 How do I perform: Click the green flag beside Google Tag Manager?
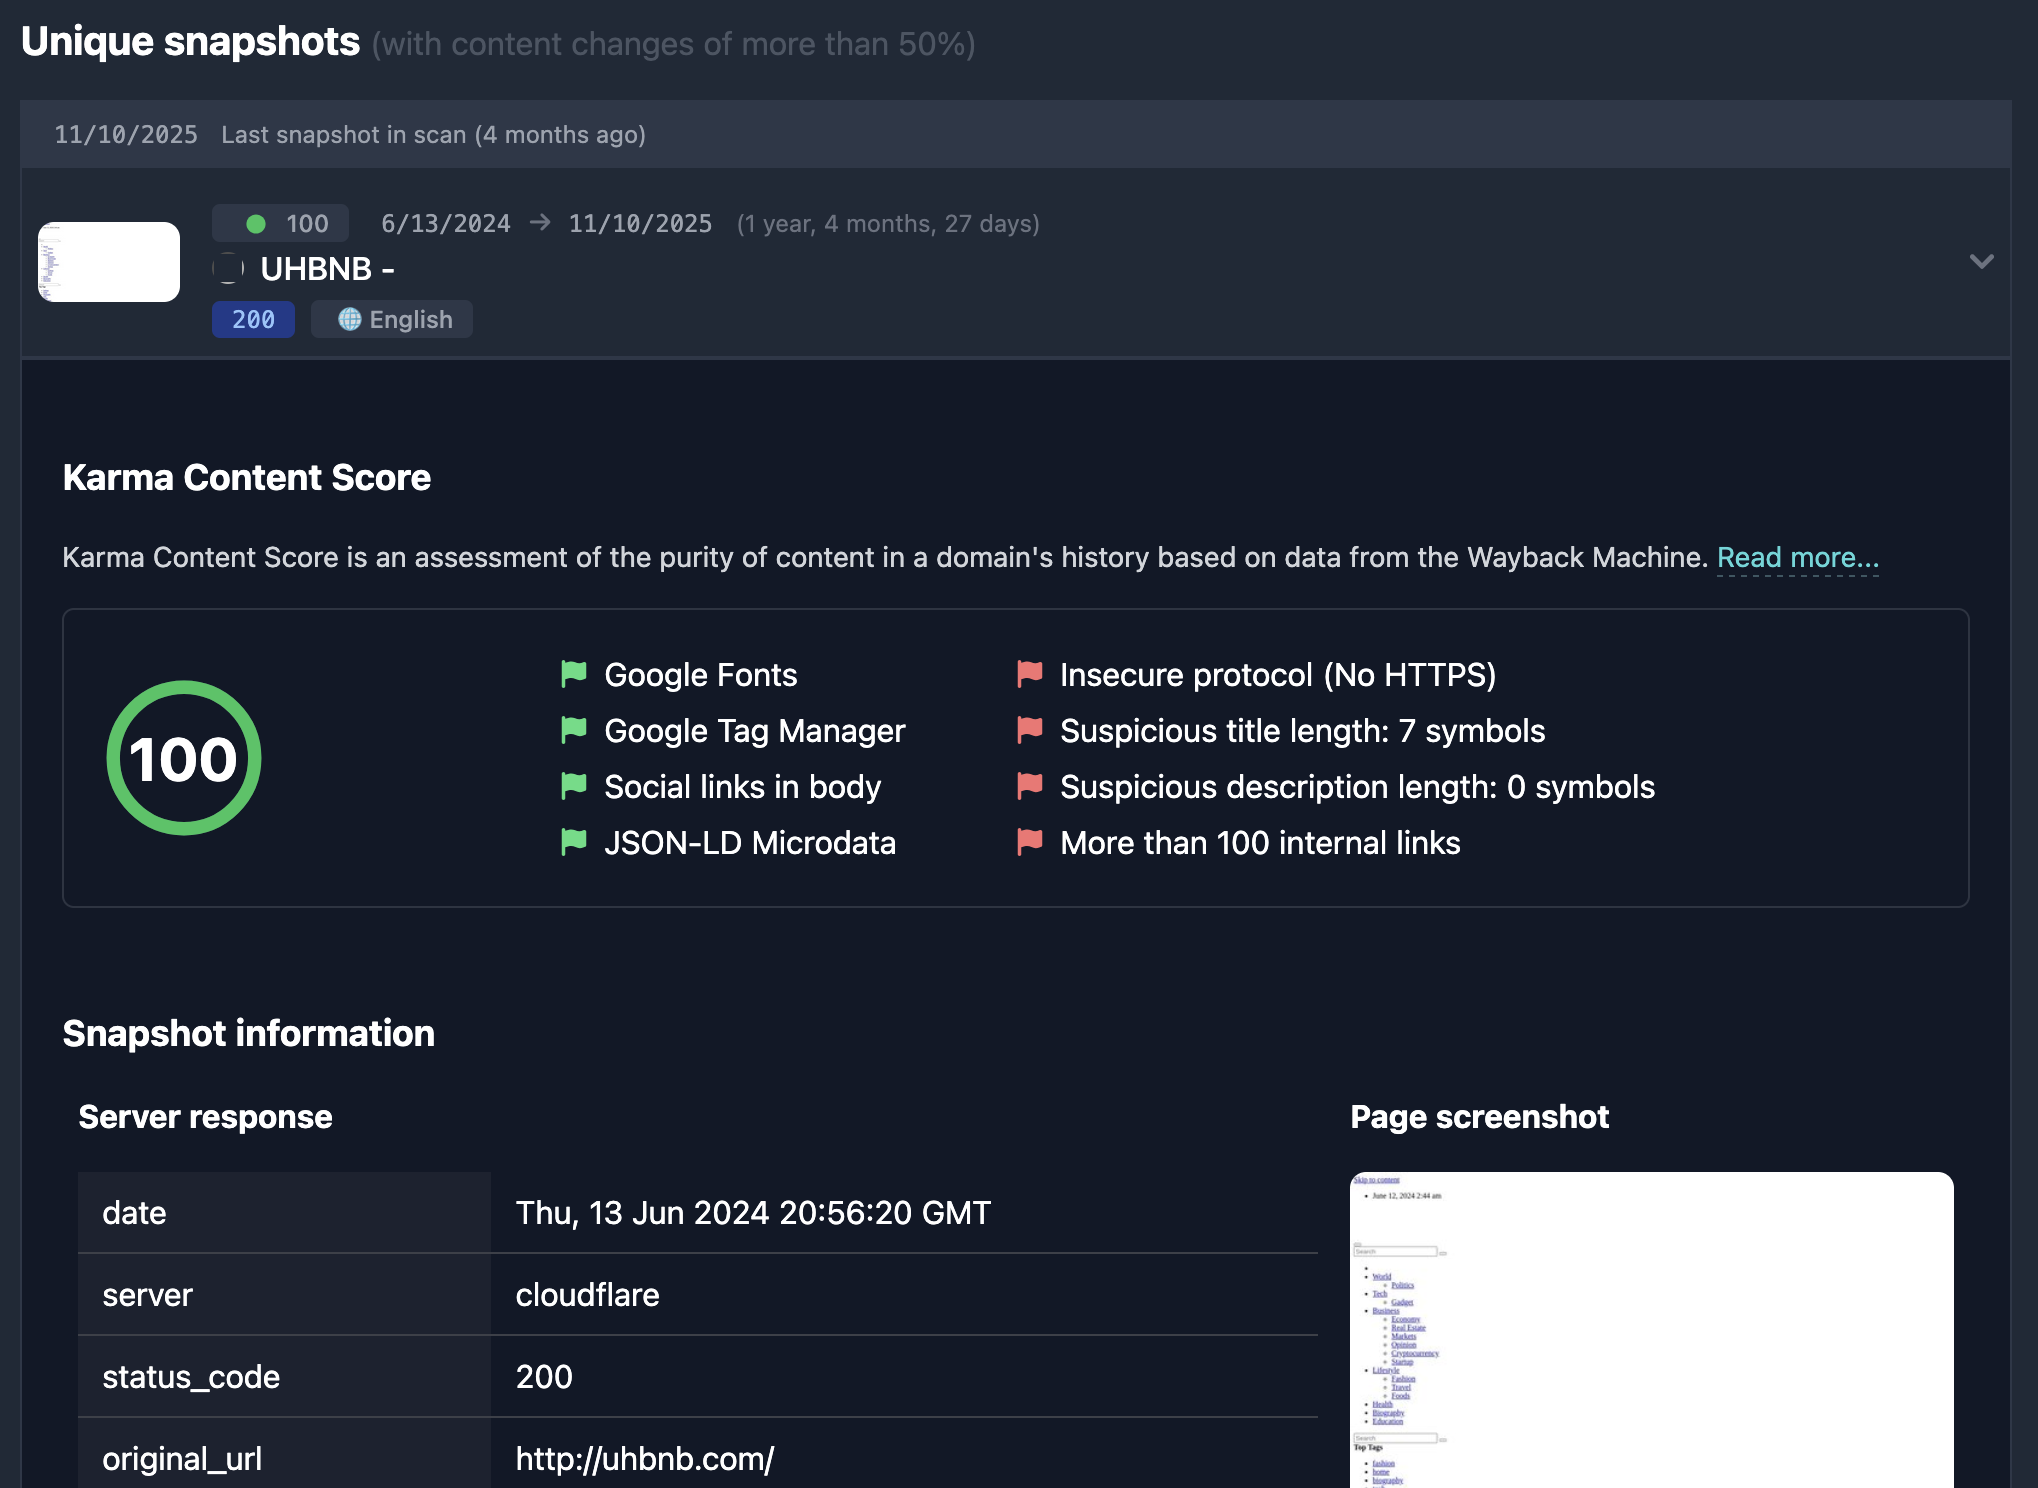575,731
